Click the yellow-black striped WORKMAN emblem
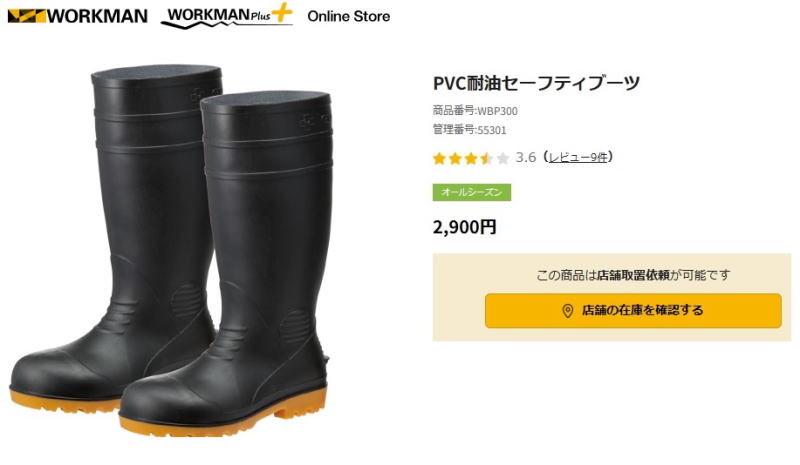Image resolution: width=800 pixels, height=465 pixels. 27,16
